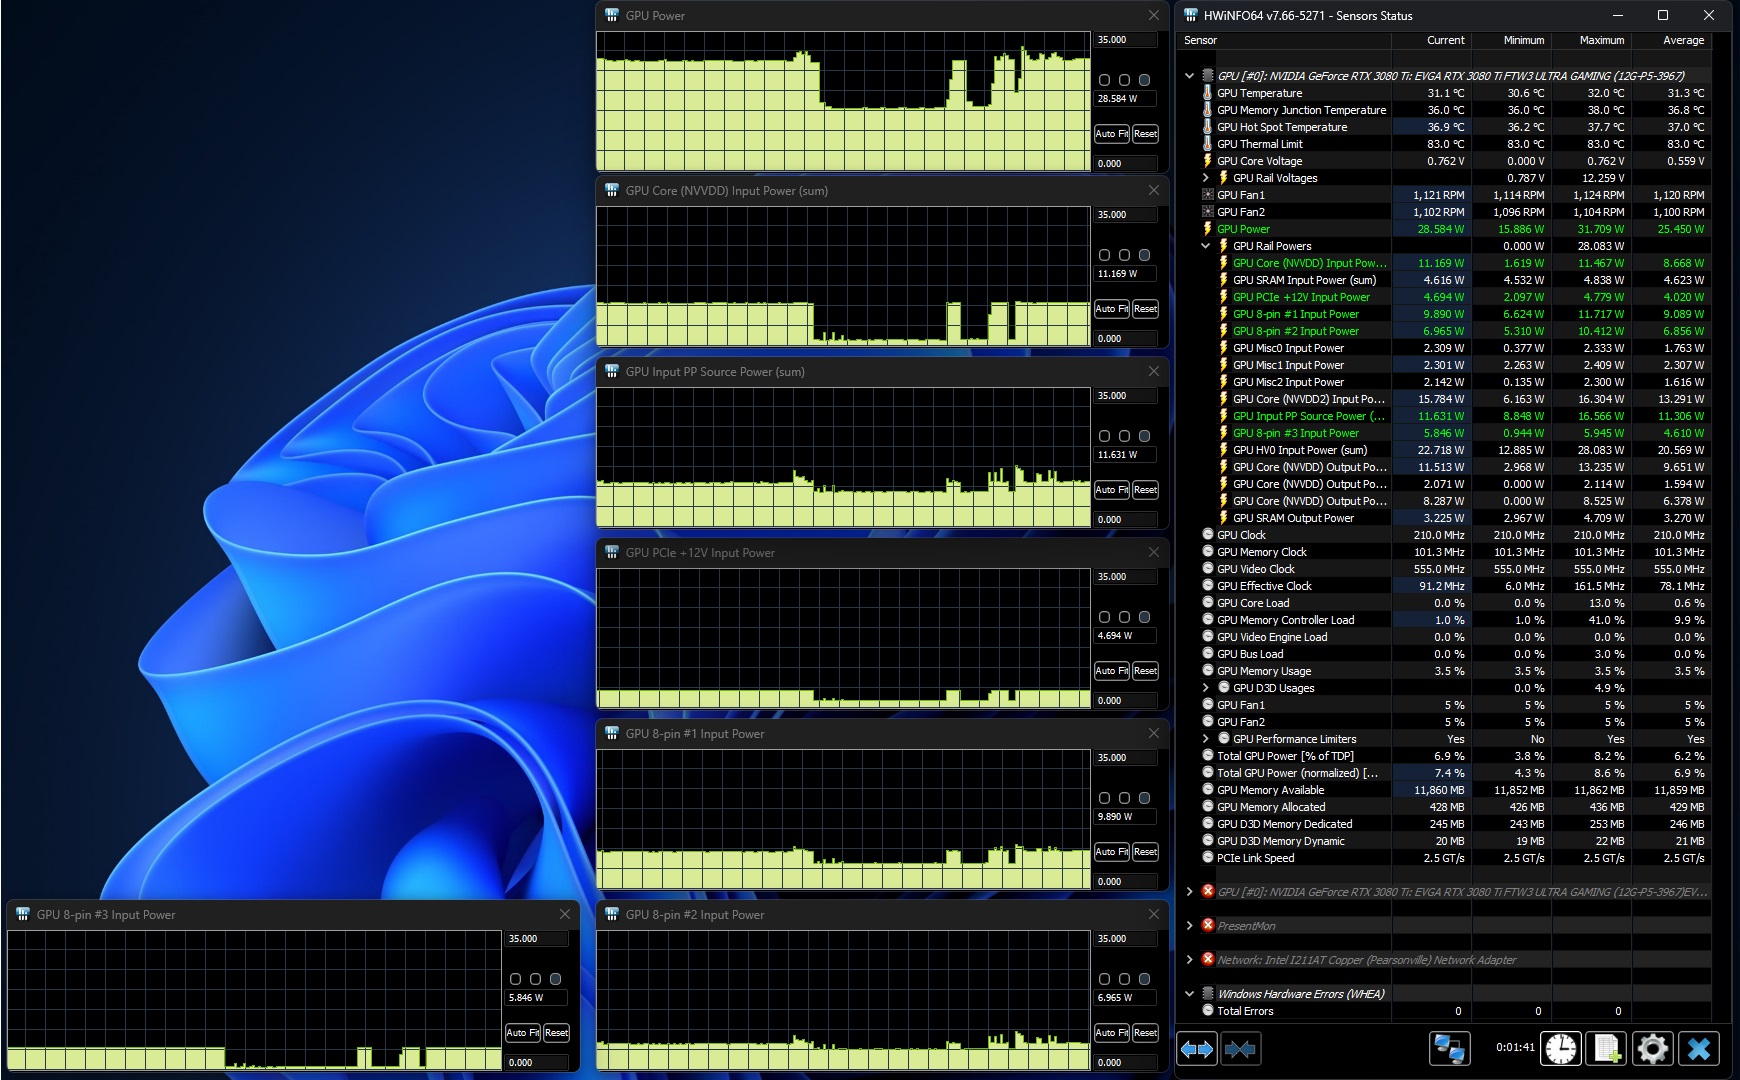Viewport: 1740px width, 1080px height.
Task: Click the thermometer icon beside GPU Temperature
Action: [x=1207, y=93]
